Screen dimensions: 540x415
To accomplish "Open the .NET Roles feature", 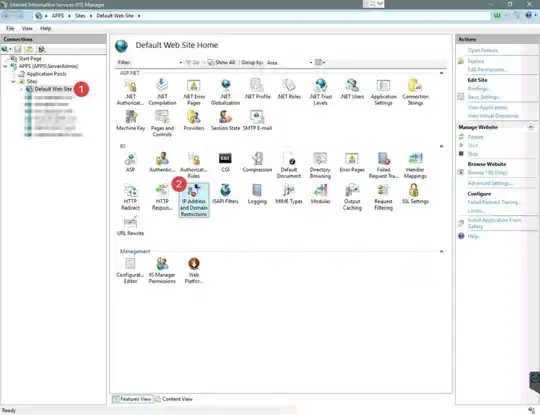I will coord(289,89).
